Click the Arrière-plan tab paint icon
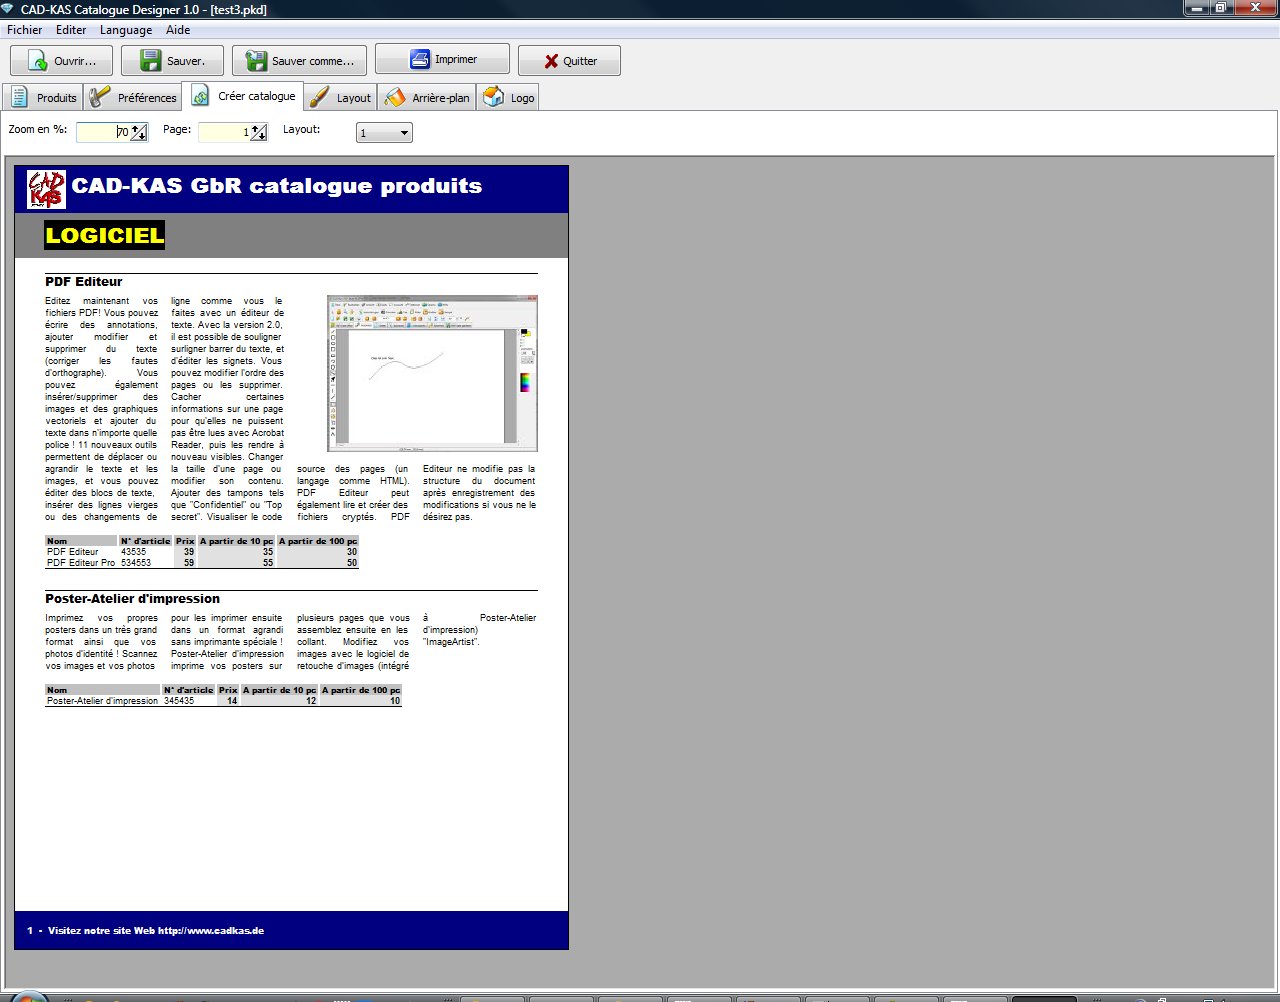 coord(396,97)
